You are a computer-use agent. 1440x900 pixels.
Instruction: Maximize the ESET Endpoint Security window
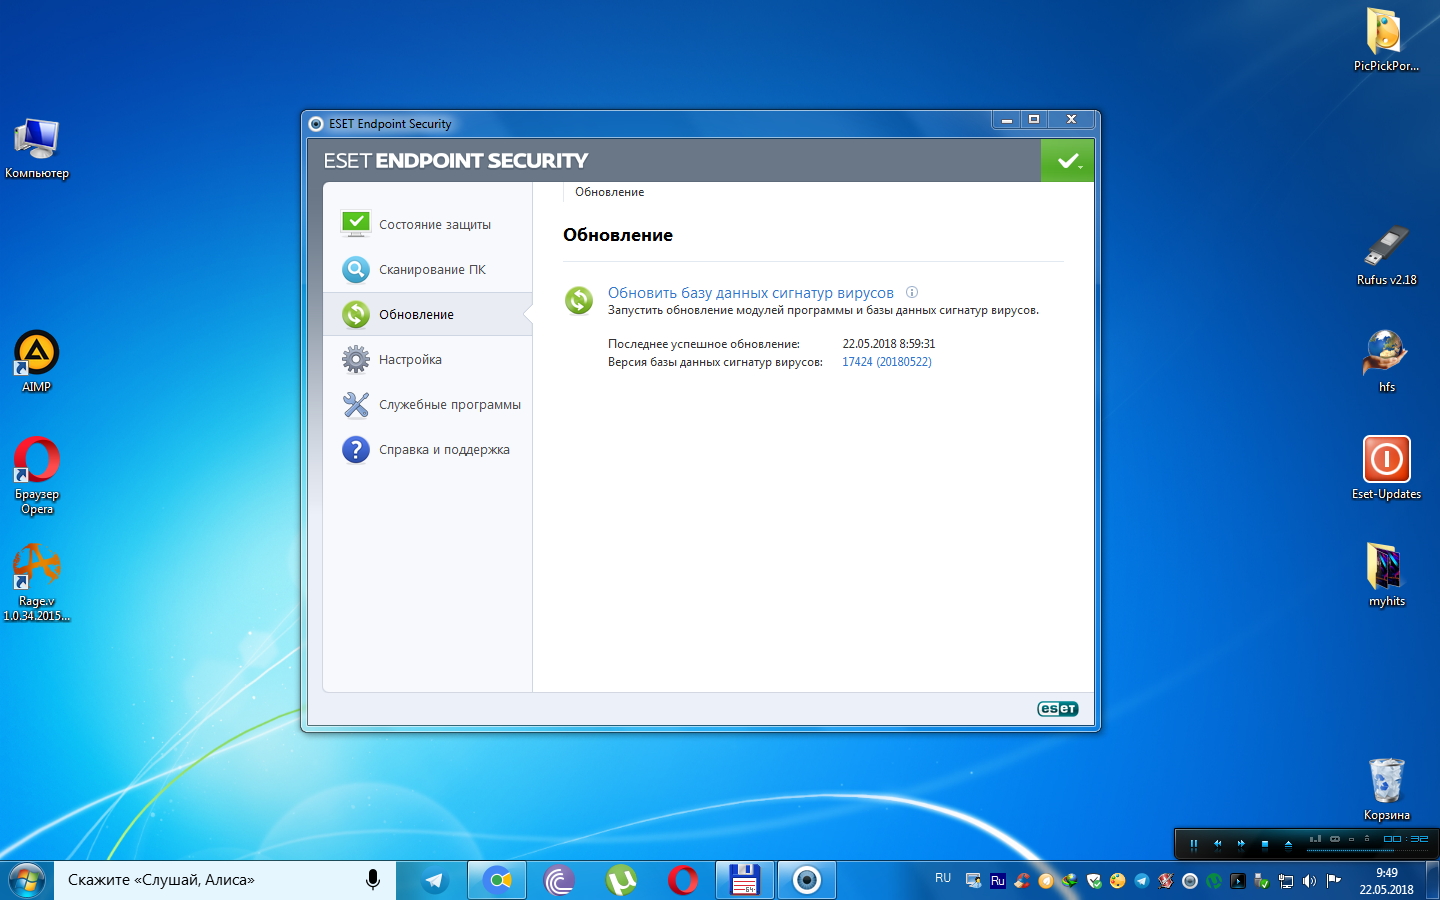tap(1034, 119)
